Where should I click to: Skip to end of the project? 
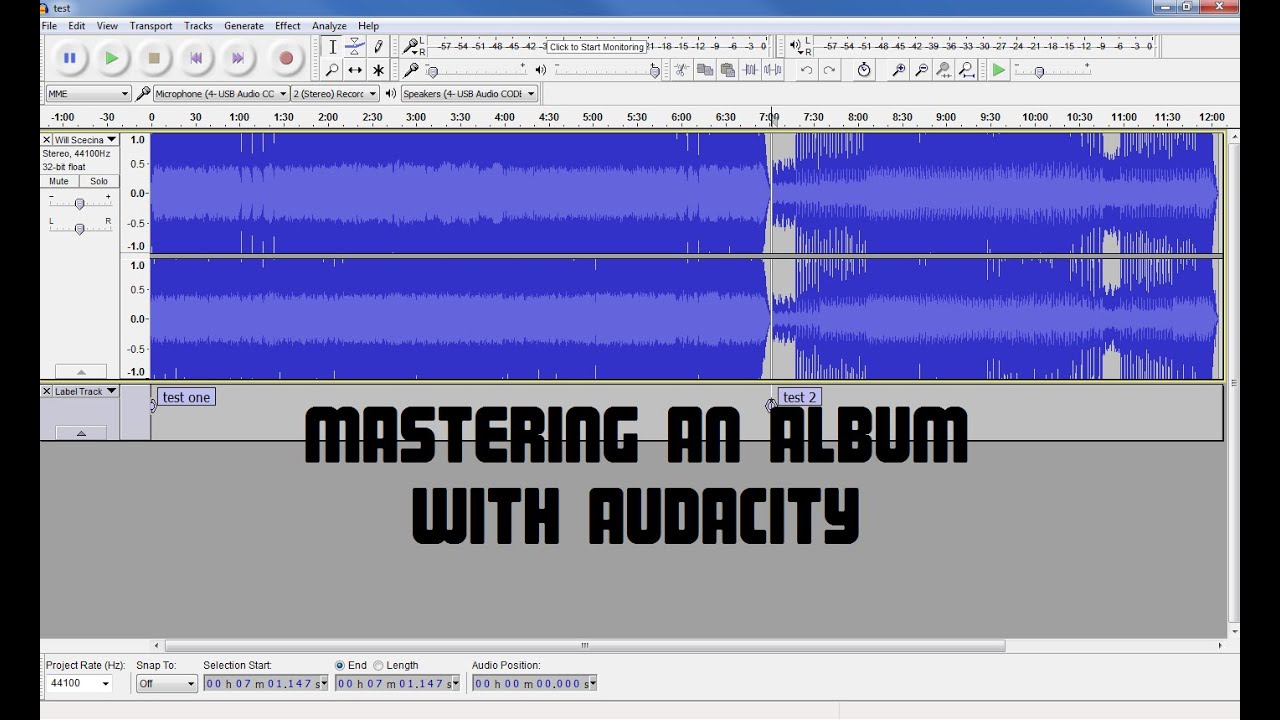coord(238,58)
